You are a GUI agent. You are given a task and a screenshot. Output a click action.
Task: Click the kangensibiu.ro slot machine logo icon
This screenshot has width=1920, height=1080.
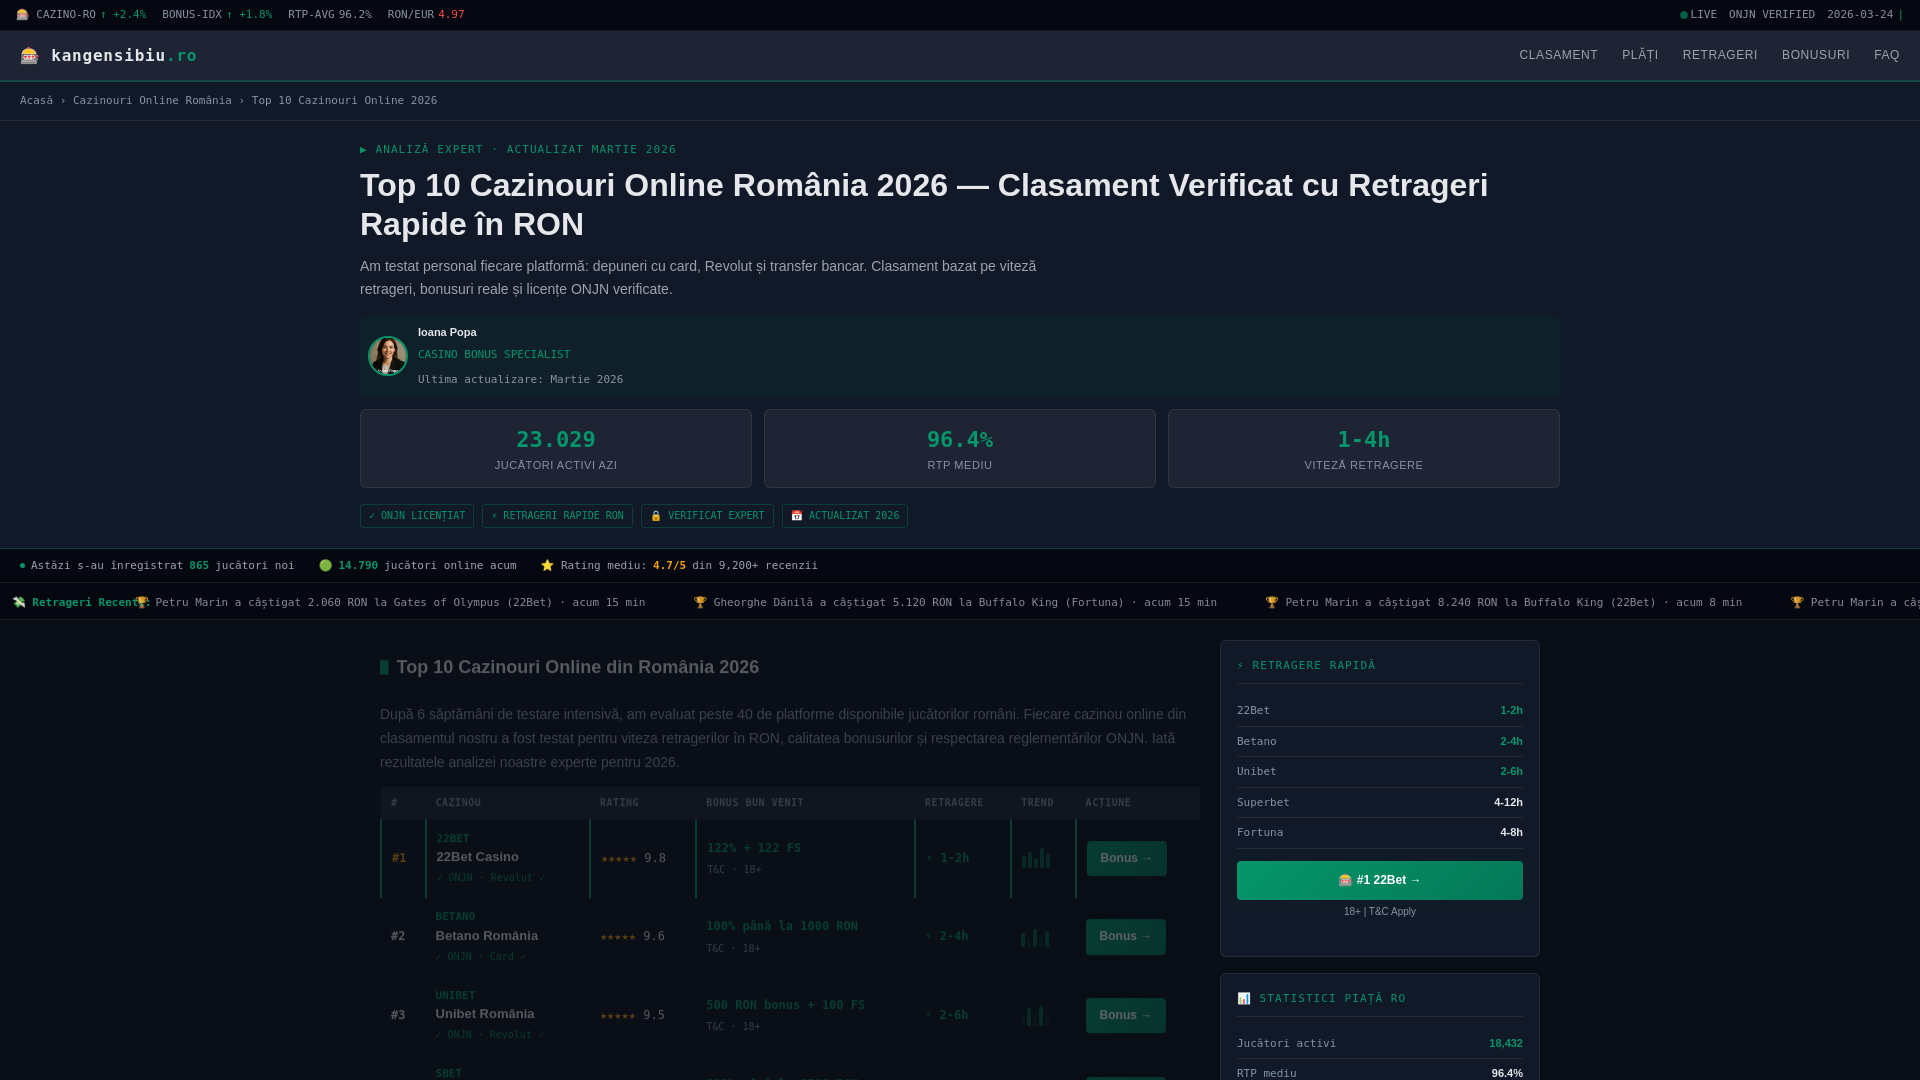pyautogui.click(x=29, y=56)
